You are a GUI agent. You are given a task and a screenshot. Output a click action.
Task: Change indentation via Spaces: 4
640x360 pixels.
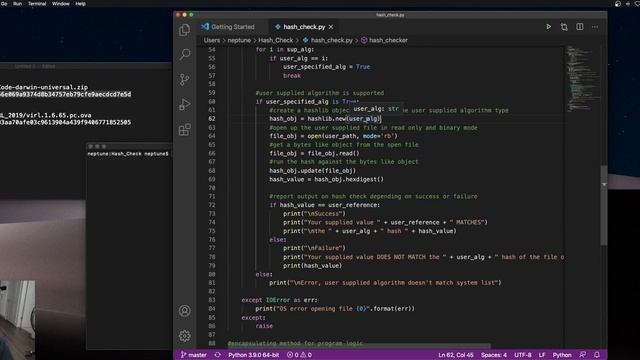tap(493, 355)
